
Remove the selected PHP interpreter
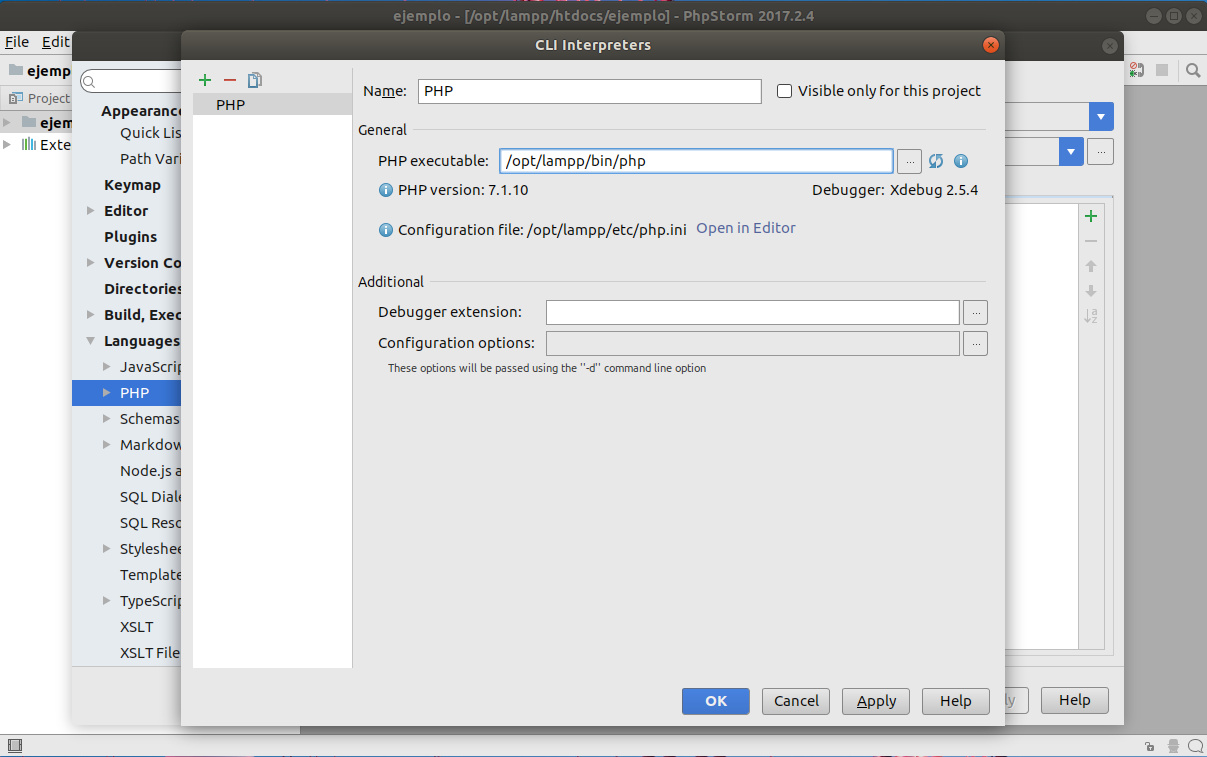click(230, 80)
